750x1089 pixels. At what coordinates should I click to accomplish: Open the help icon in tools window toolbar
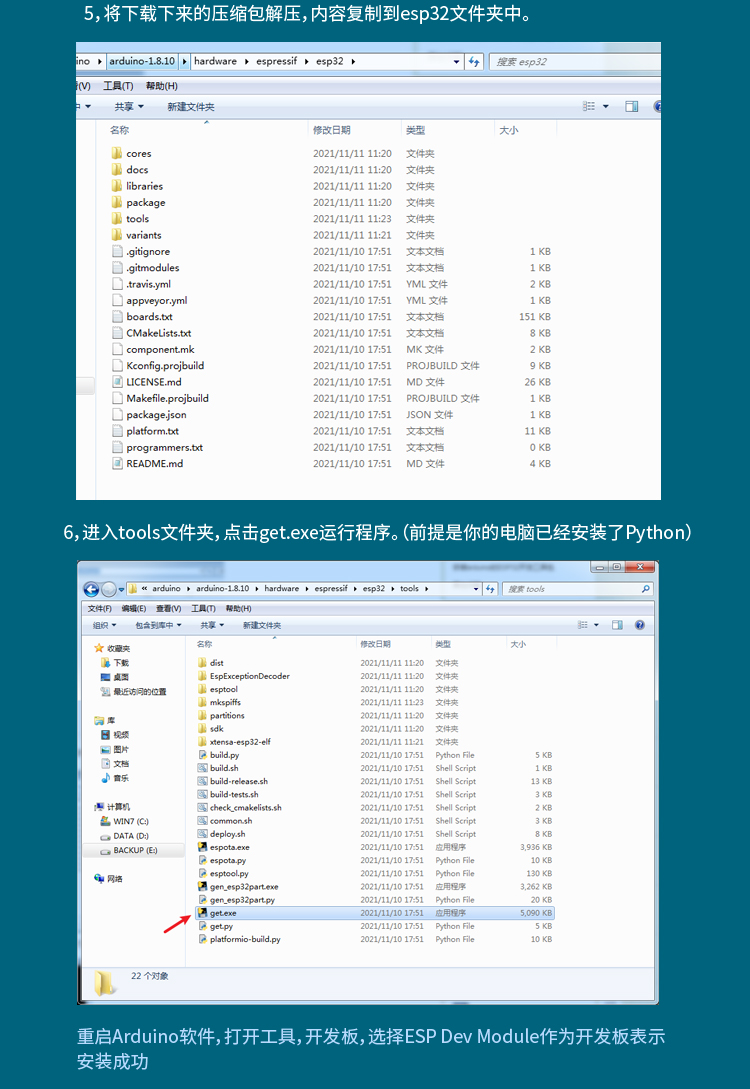pyautogui.click(x=639, y=625)
